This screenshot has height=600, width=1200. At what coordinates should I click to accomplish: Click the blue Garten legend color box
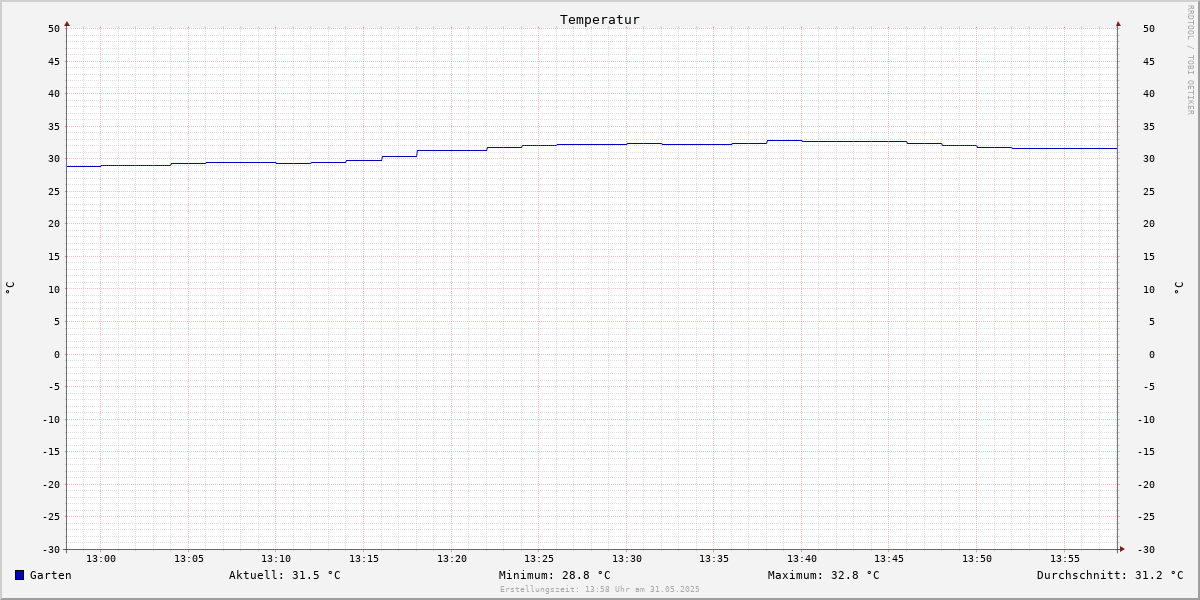(19, 575)
